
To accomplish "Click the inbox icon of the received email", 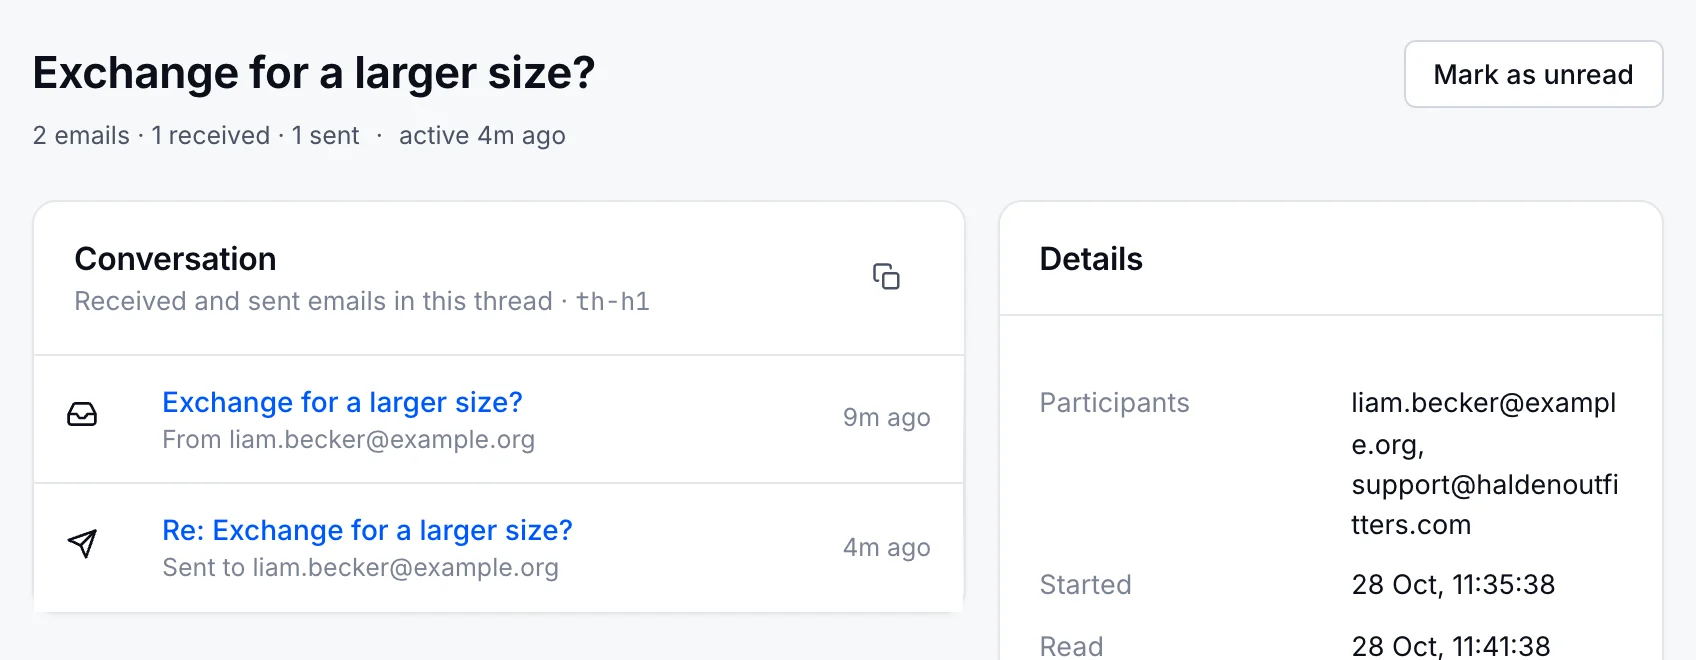I will [x=82, y=414].
